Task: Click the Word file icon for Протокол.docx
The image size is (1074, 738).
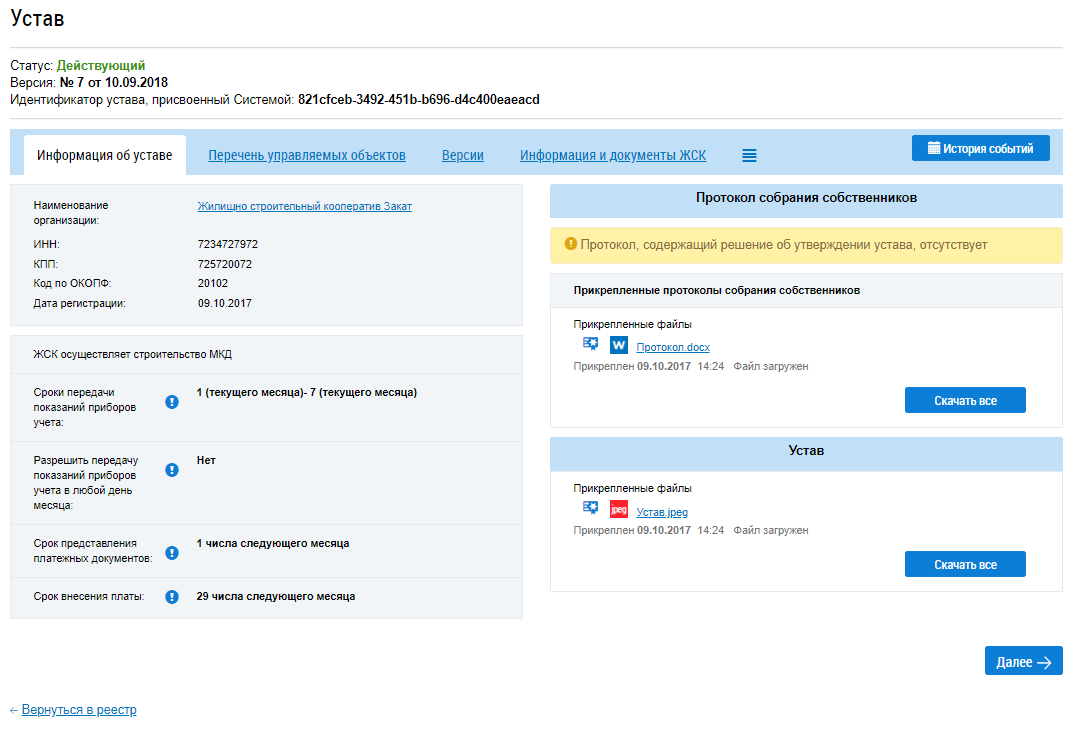Action: 619,345
